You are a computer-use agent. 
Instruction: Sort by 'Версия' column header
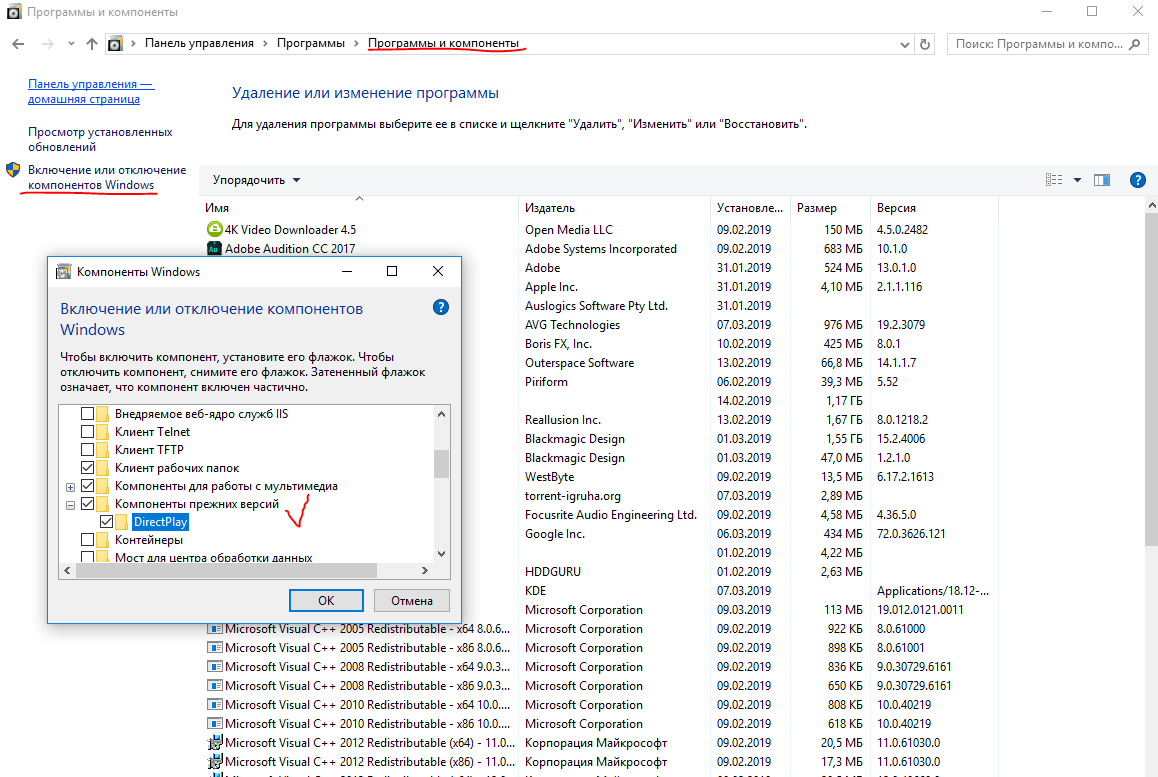point(934,208)
